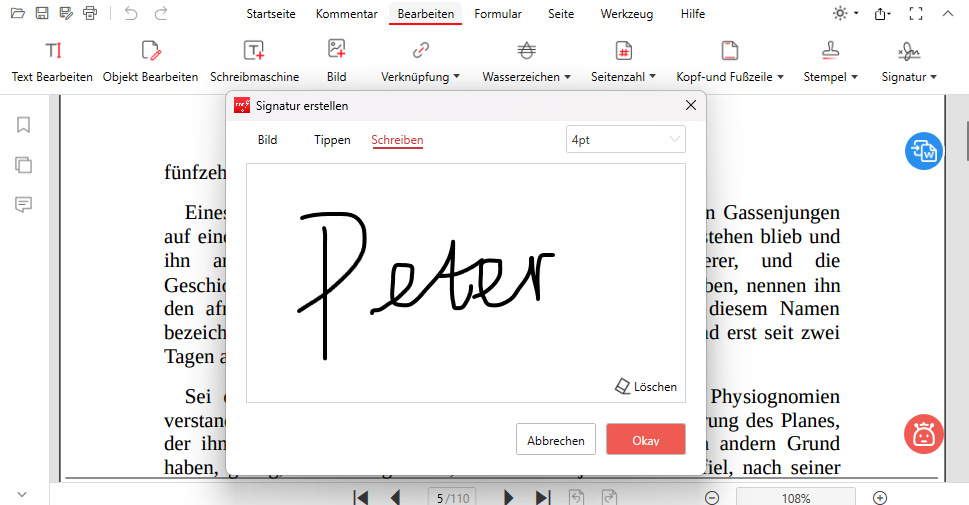This screenshot has height=505, width=969.
Task: Switch to the Tippen signature tab
Action: click(332, 140)
